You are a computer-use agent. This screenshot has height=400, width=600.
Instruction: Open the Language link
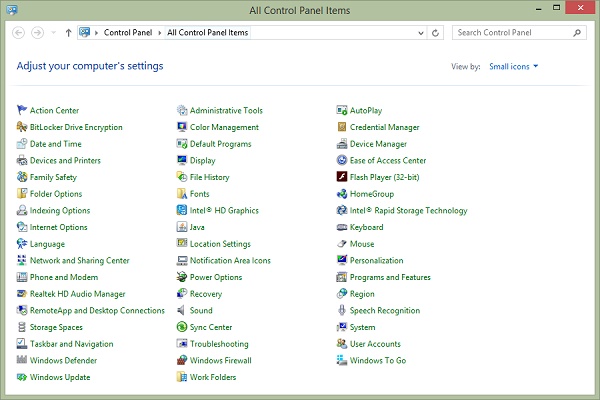47,244
